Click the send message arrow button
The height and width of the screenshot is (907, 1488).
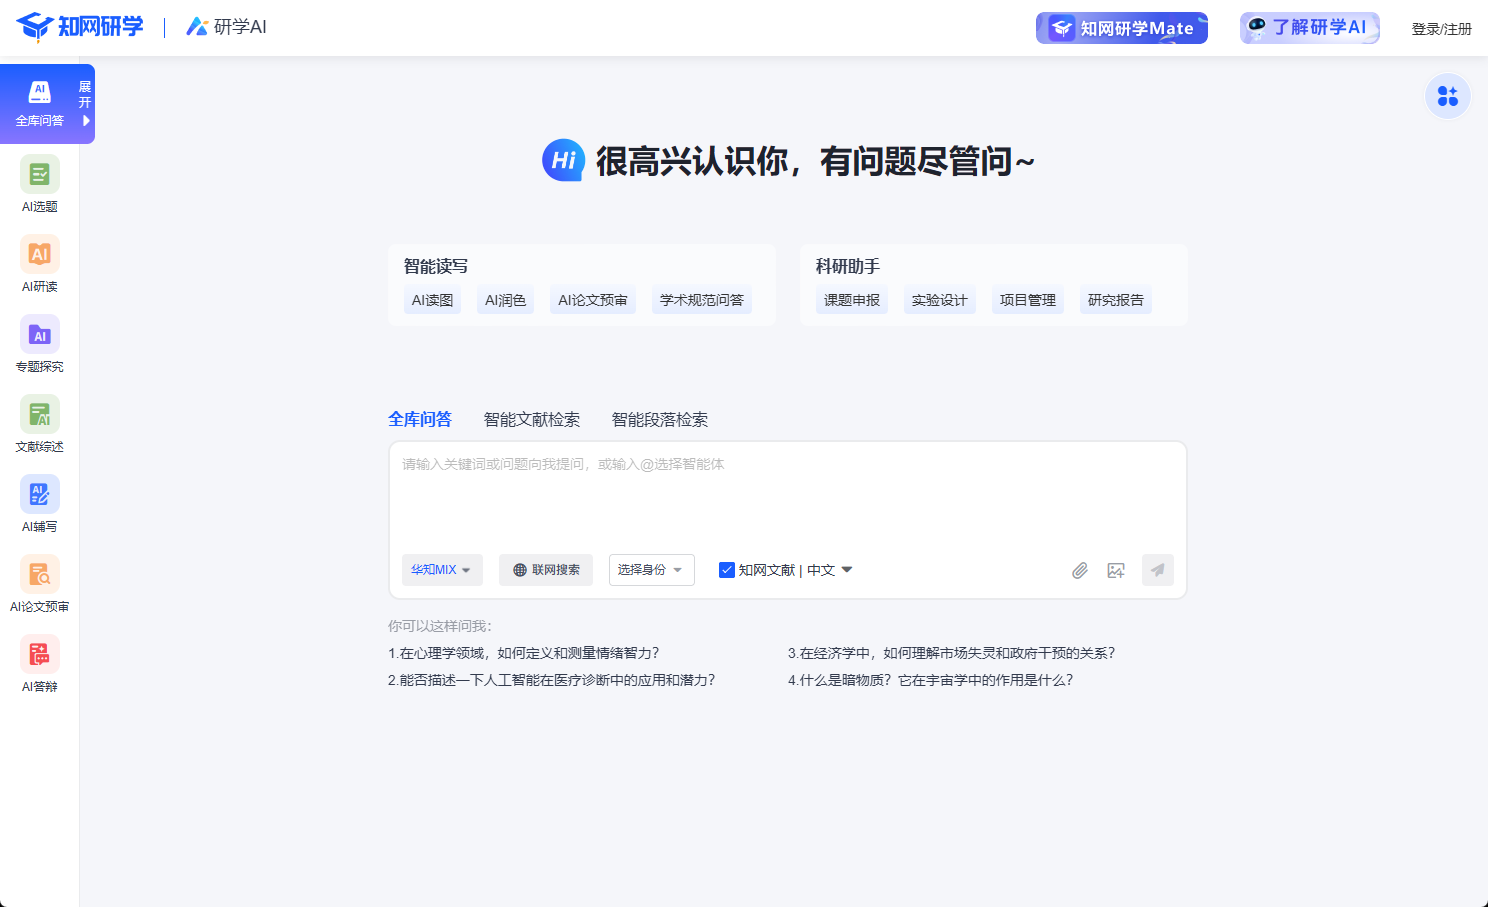coord(1158,570)
